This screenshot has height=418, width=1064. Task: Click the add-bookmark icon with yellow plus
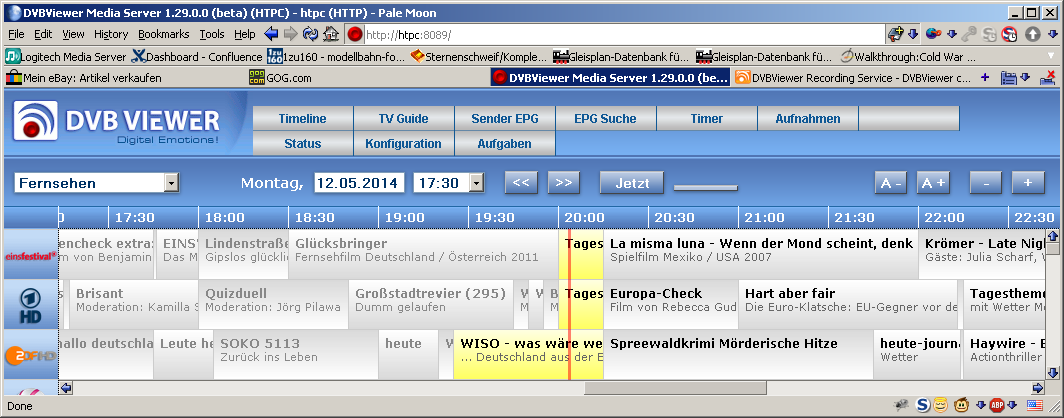[896, 34]
